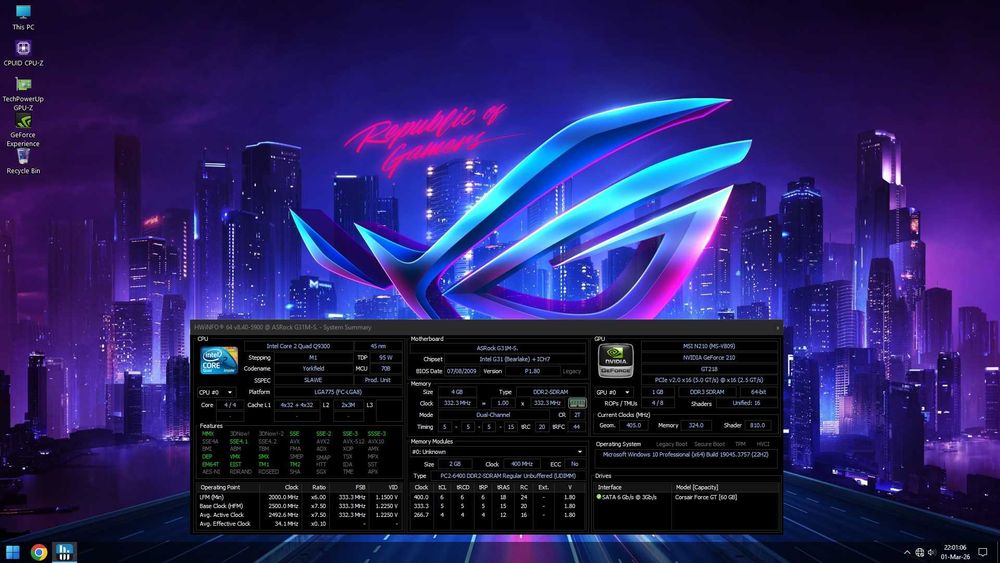
Task: Click the memory module chip icon
Action: click(x=577, y=403)
